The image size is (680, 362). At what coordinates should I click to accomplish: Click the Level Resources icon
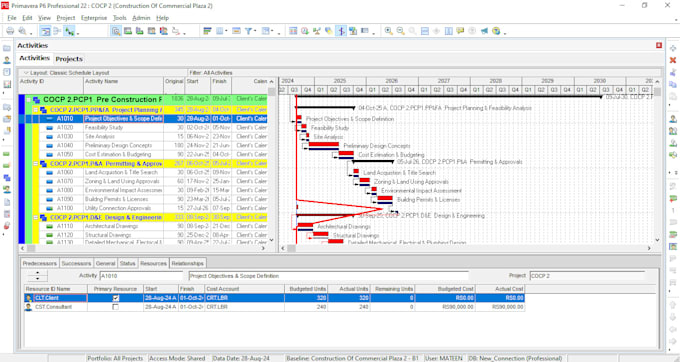click(317, 31)
